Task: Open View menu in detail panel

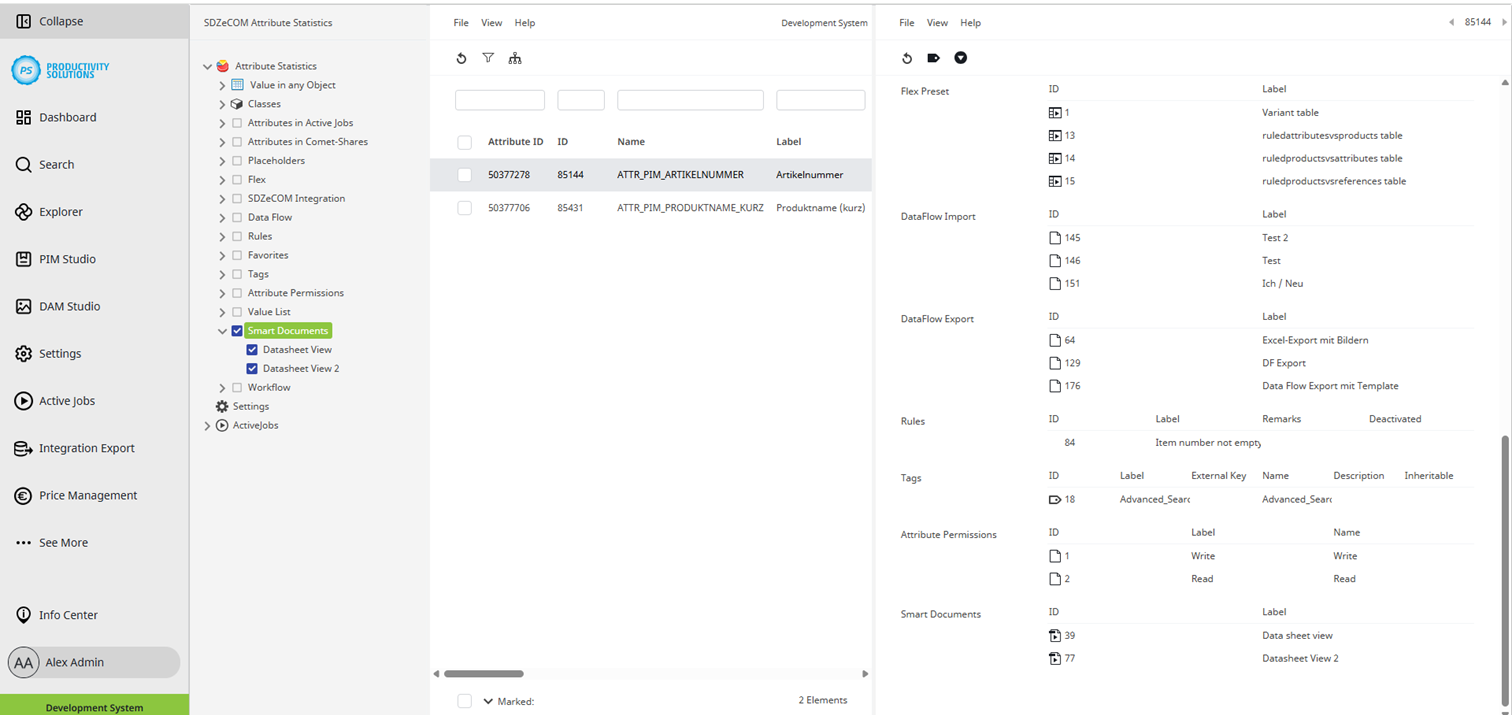Action: pyautogui.click(x=937, y=22)
